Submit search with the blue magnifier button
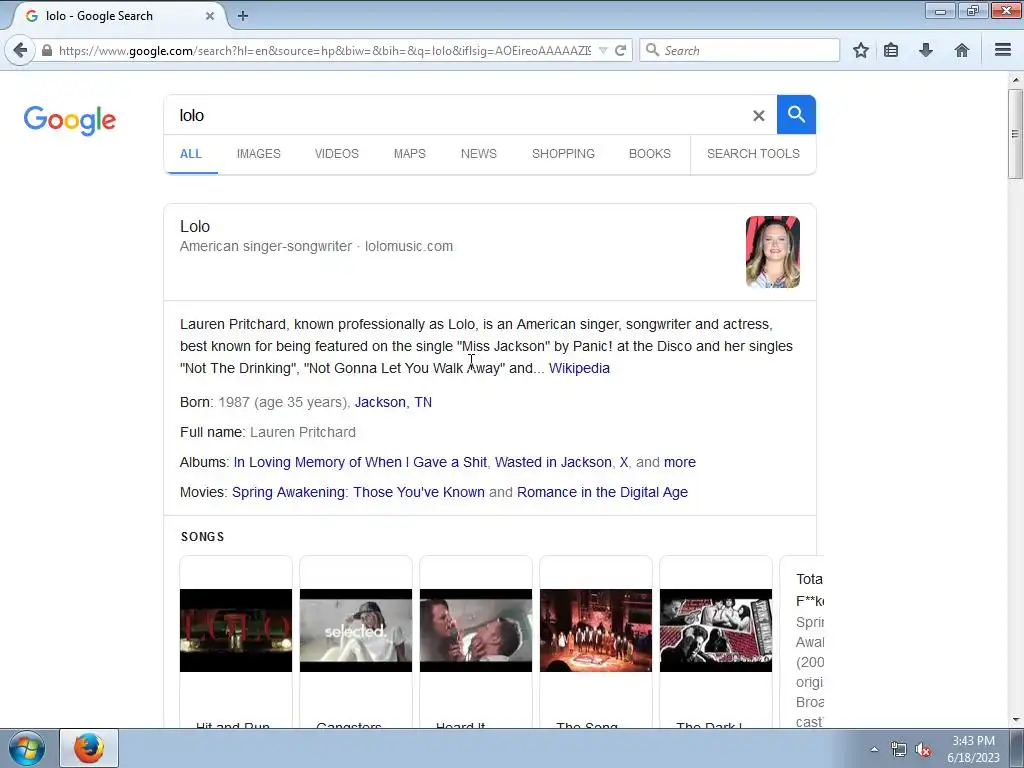This screenshot has height=768, width=1024. (796, 114)
